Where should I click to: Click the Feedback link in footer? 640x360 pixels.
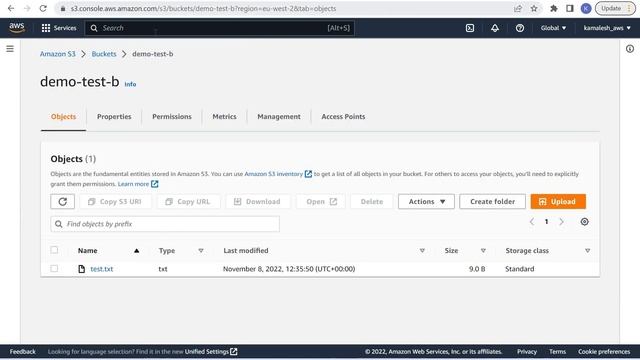(22, 351)
